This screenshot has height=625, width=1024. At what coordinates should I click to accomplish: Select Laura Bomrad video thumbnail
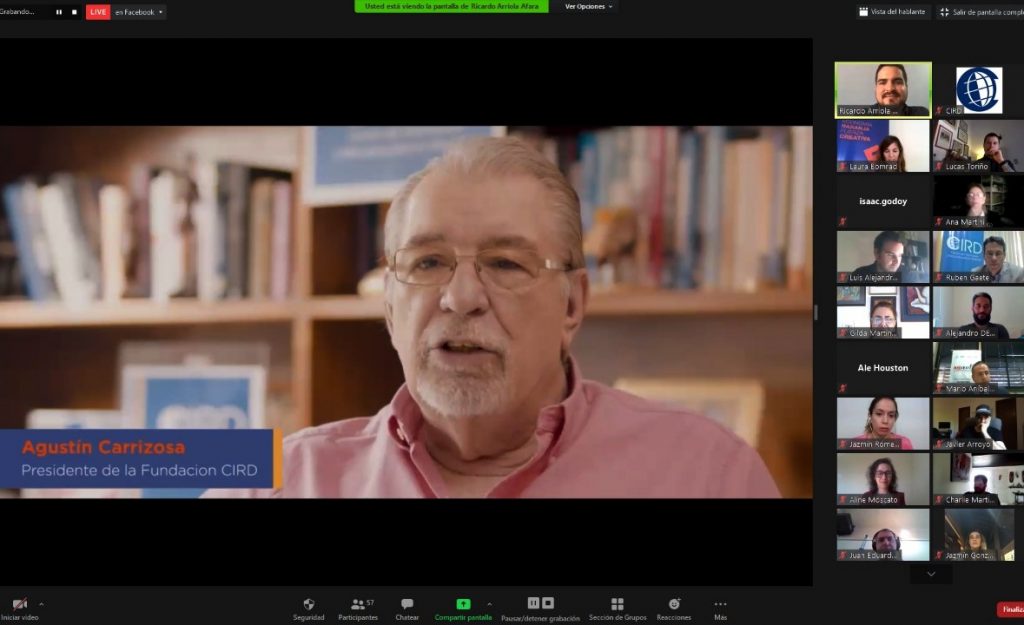pyautogui.click(x=883, y=146)
